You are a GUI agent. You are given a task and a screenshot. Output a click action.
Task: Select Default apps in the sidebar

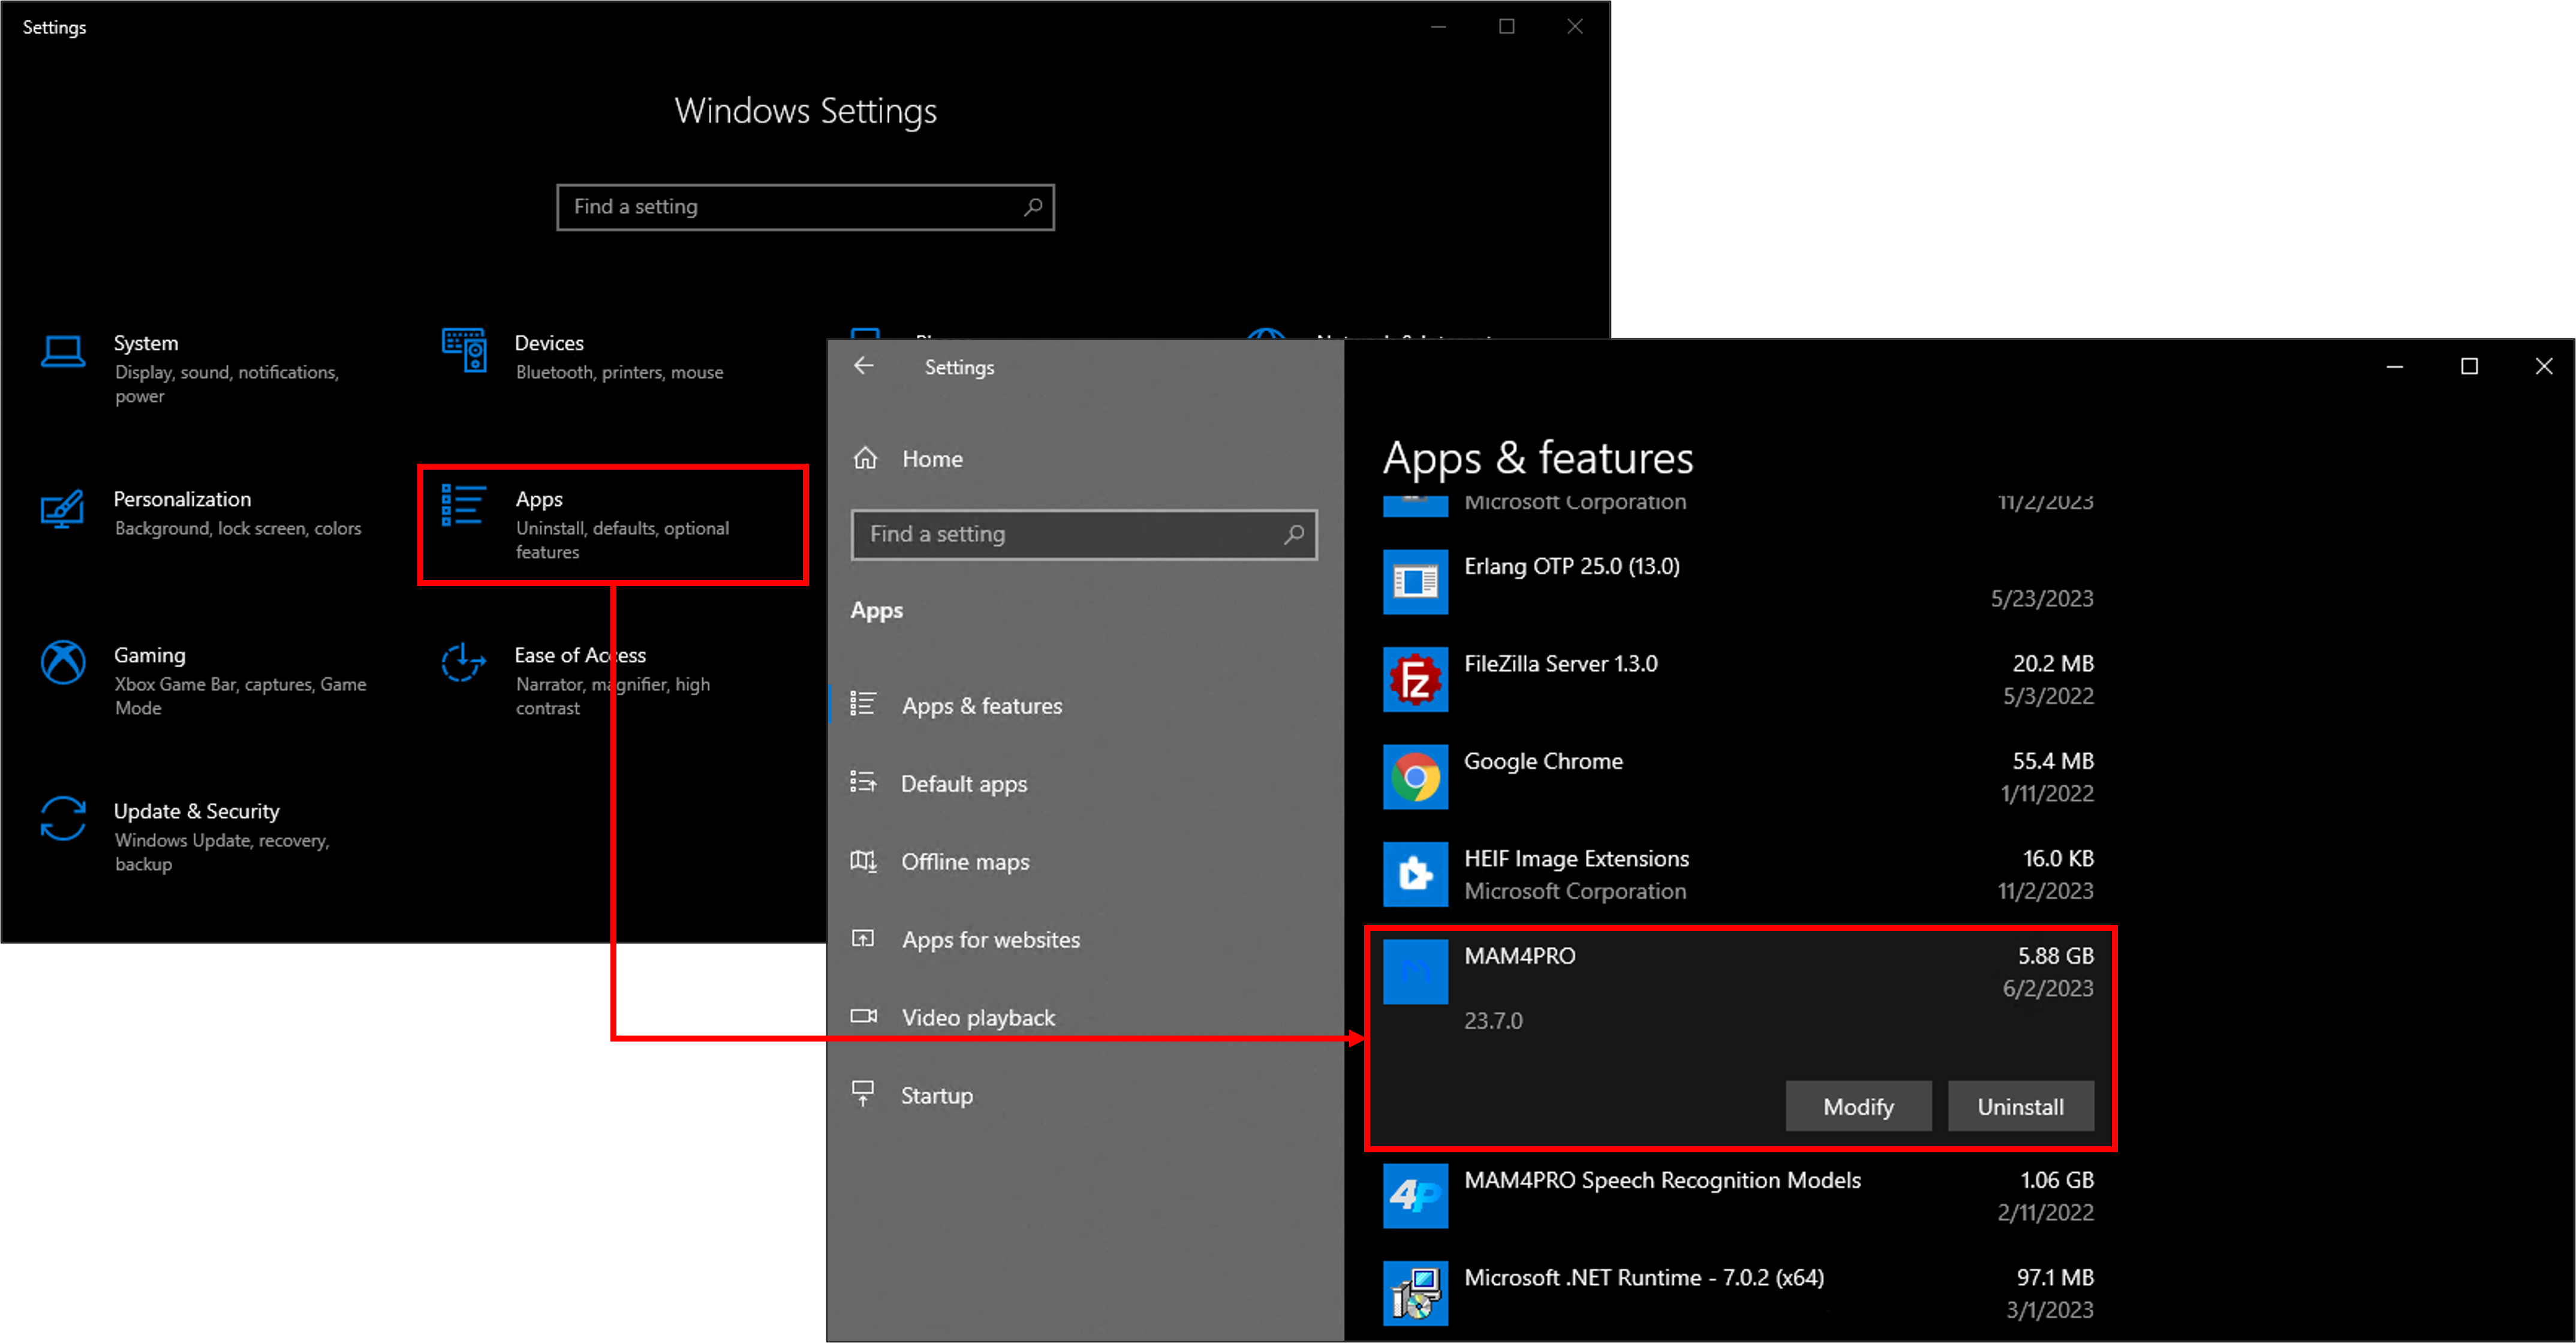click(1086, 783)
